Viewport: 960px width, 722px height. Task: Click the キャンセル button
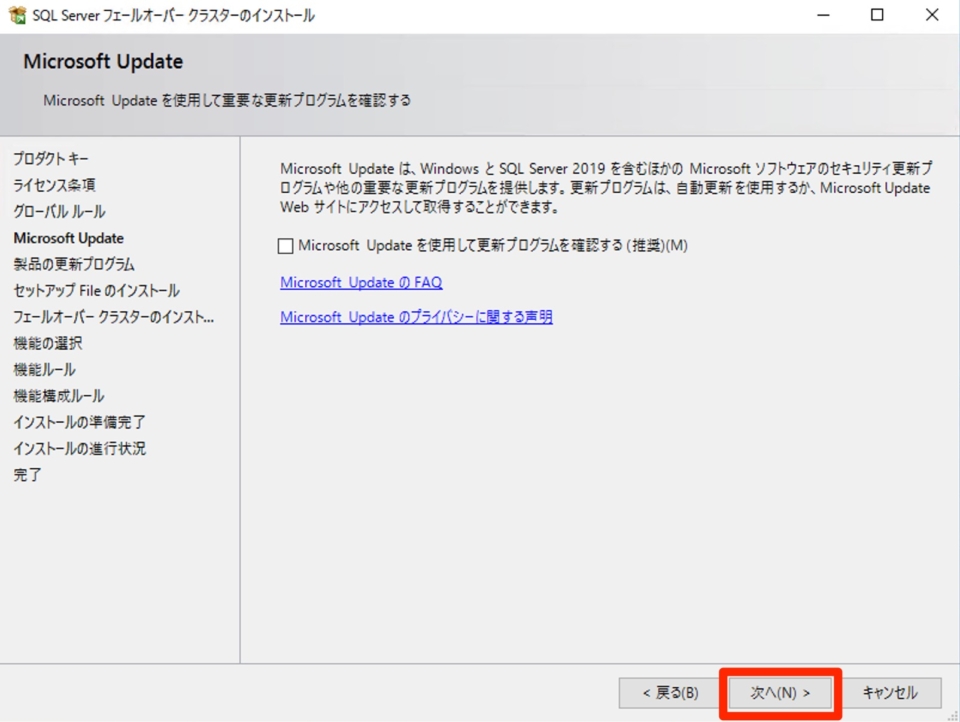[890, 693]
